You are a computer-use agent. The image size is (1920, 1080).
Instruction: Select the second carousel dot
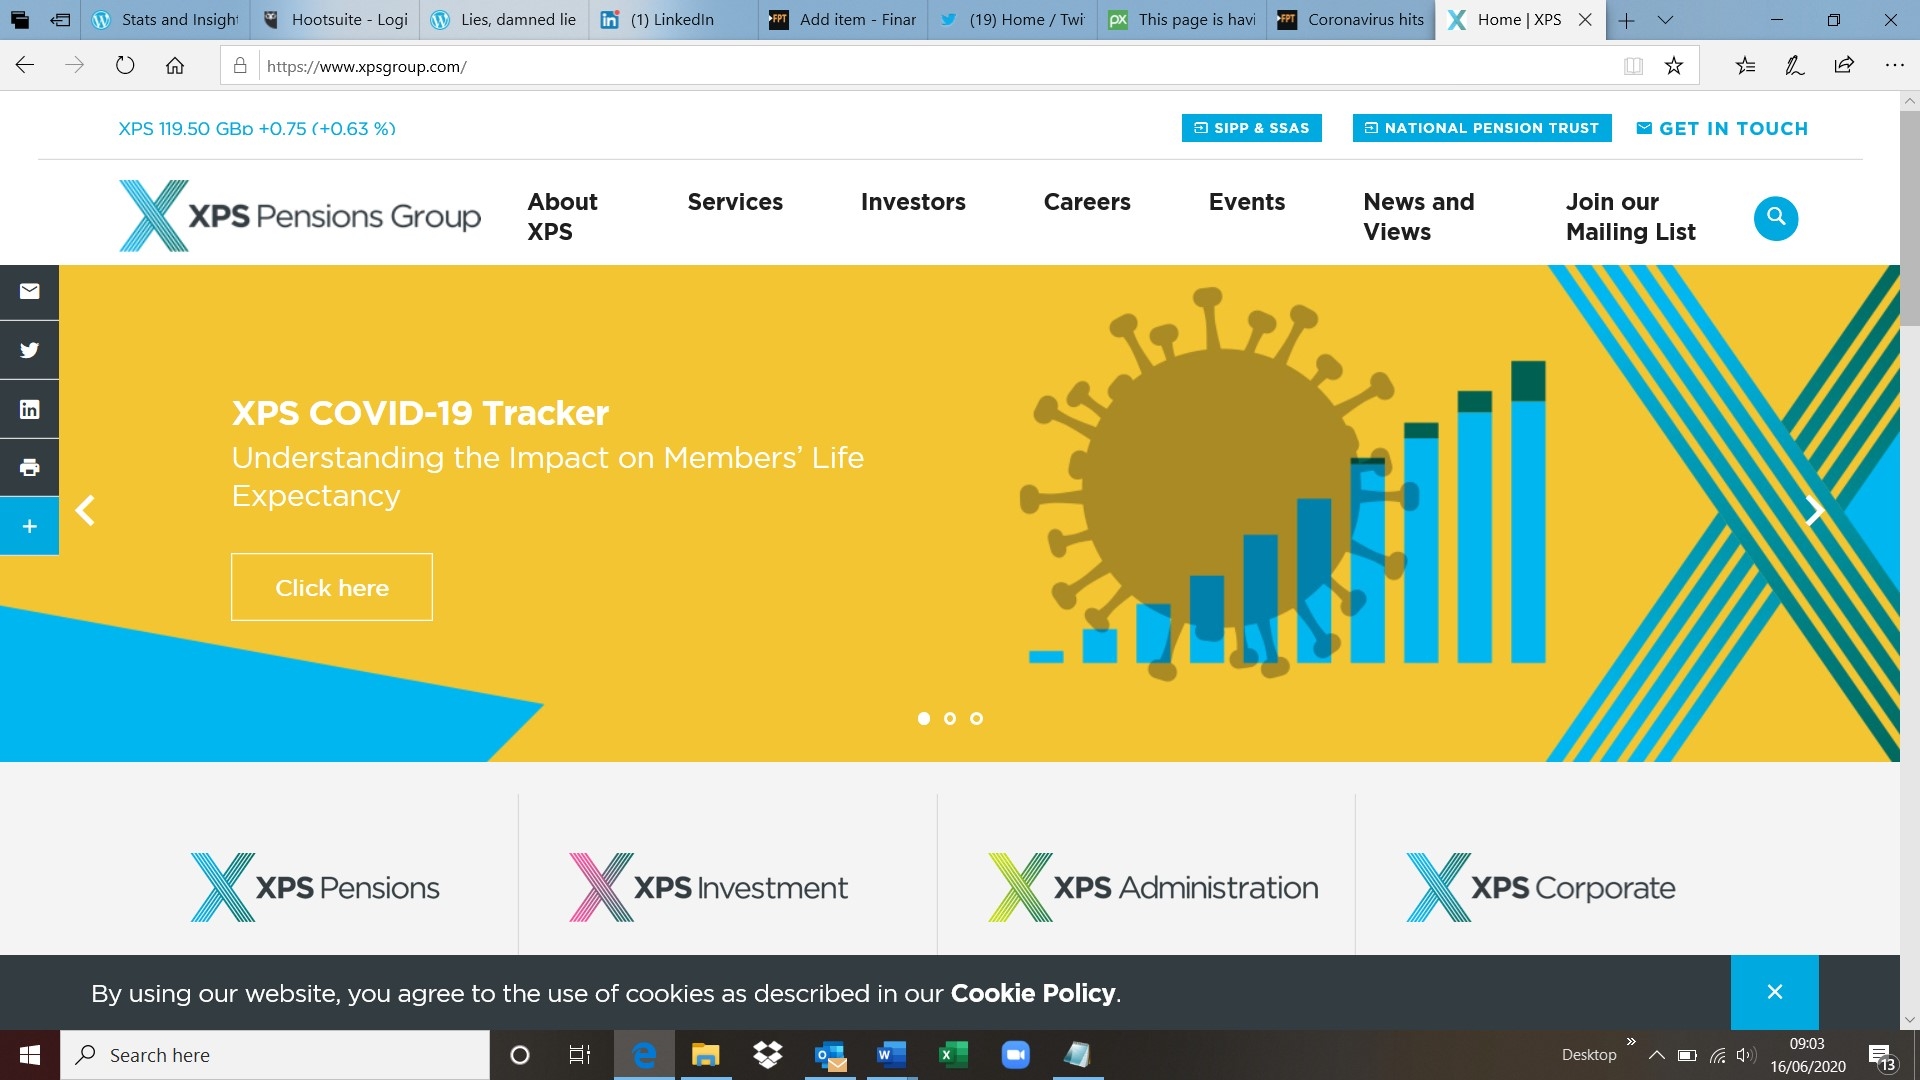click(950, 718)
